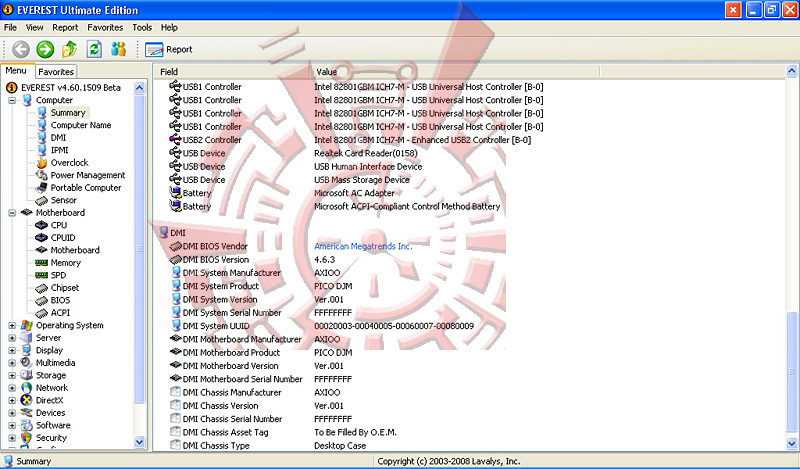Click the details pane scrollbar thumb

[792, 372]
